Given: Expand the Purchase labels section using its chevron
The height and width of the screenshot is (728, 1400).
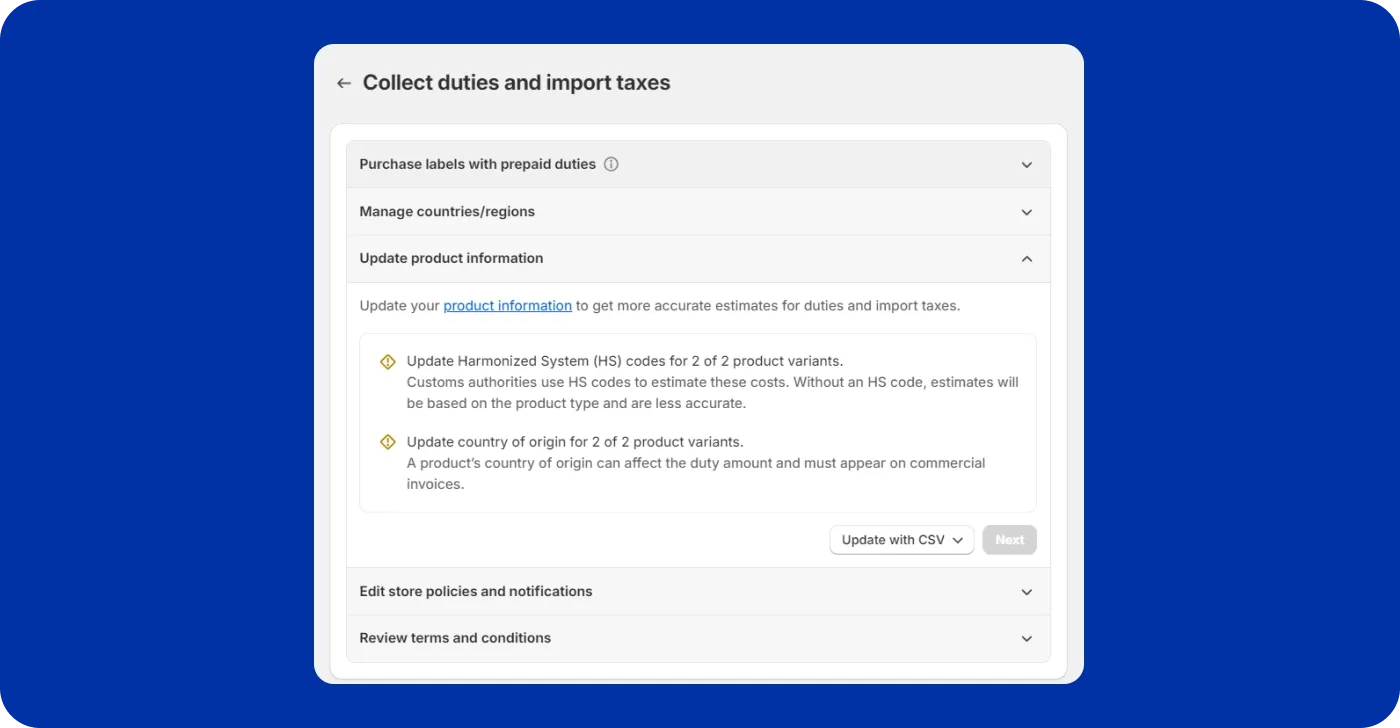Looking at the screenshot, I should tap(1026, 165).
